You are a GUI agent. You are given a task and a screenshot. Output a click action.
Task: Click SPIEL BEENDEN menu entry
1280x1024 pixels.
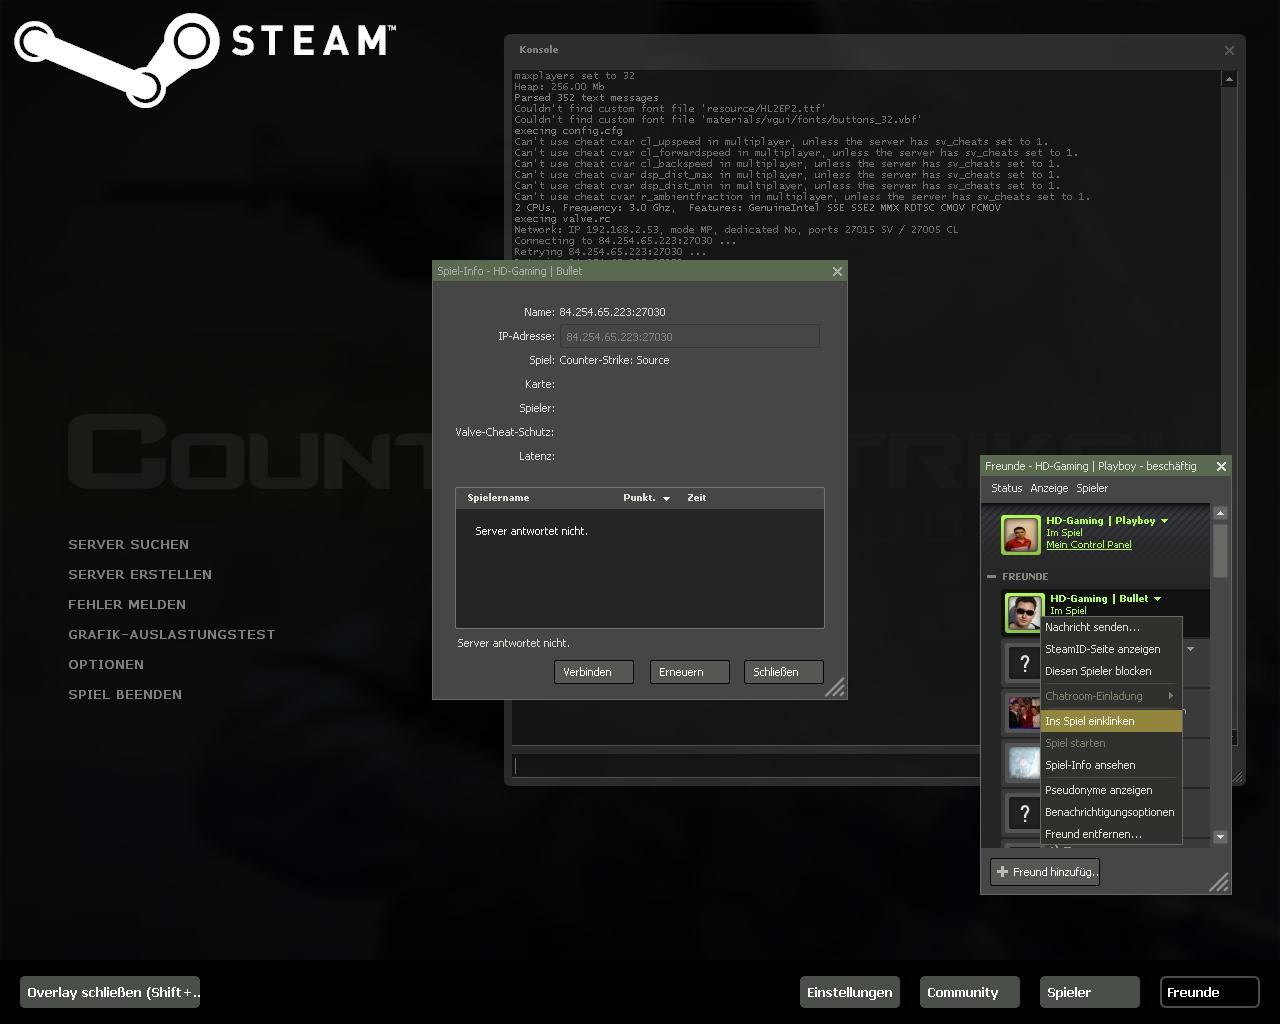click(125, 694)
